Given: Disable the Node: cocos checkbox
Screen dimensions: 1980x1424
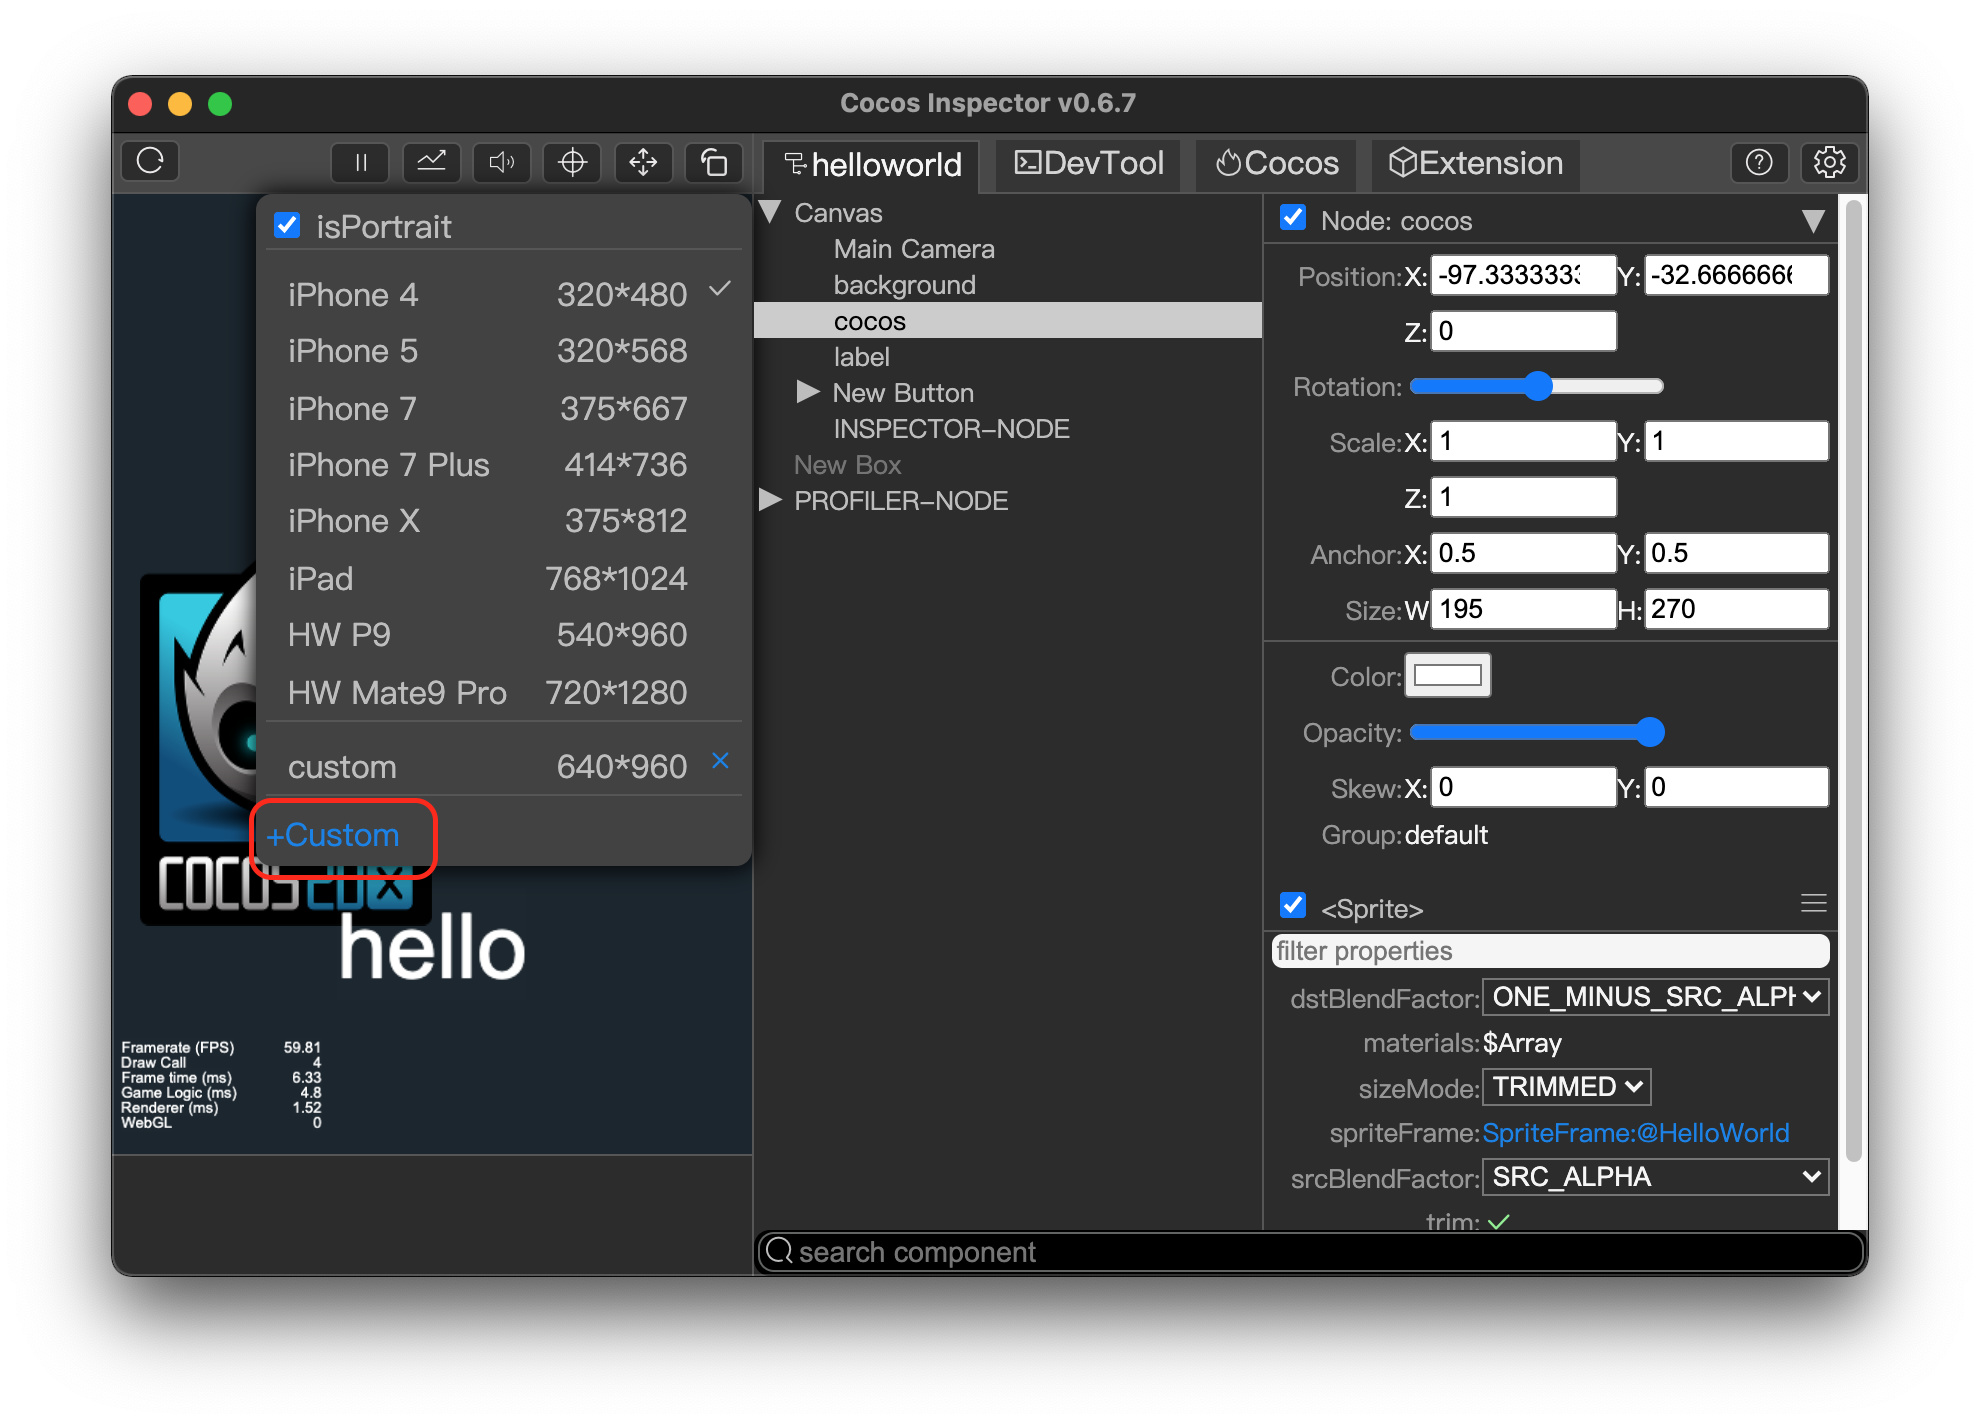Looking at the screenshot, I should tap(1292, 218).
